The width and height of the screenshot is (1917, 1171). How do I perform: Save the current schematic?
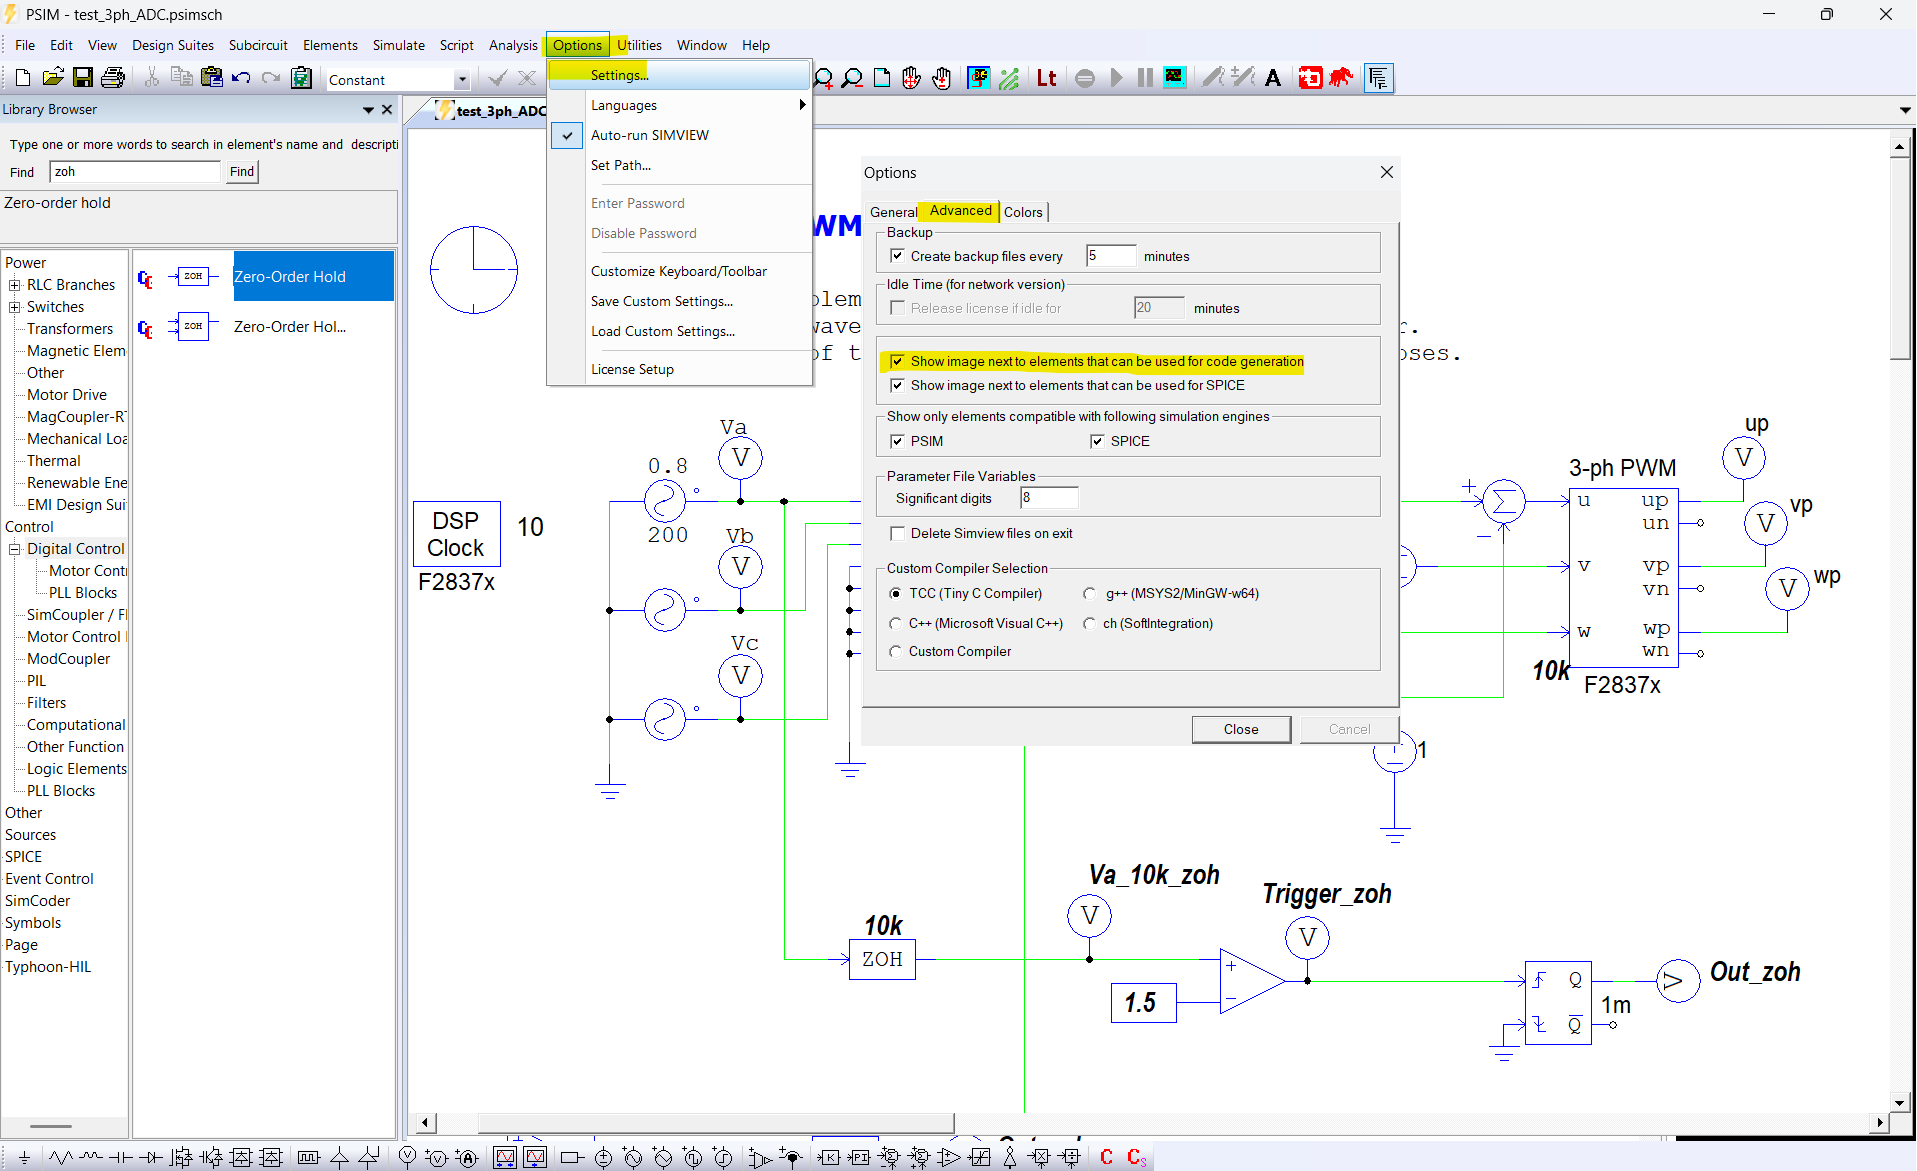coord(83,78)
